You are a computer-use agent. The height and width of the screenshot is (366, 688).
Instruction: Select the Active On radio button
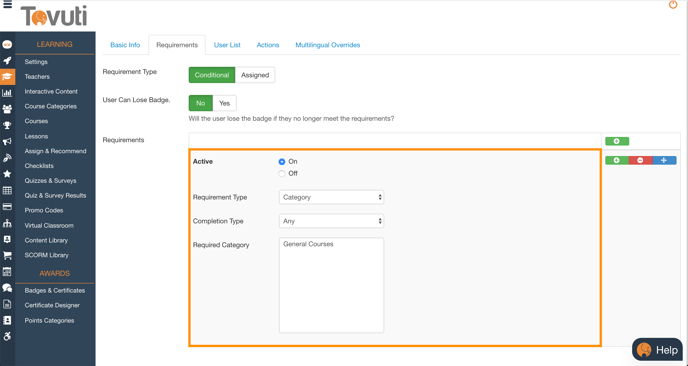click(x=282, y=161)
